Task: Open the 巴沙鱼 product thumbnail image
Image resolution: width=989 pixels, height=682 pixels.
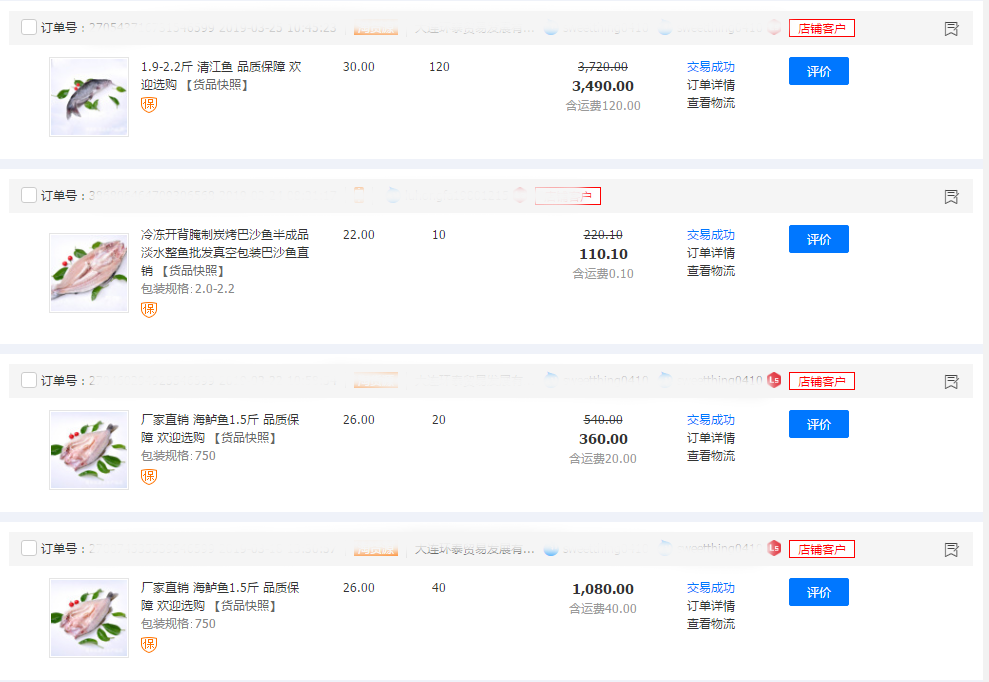Action: point(89,273)
